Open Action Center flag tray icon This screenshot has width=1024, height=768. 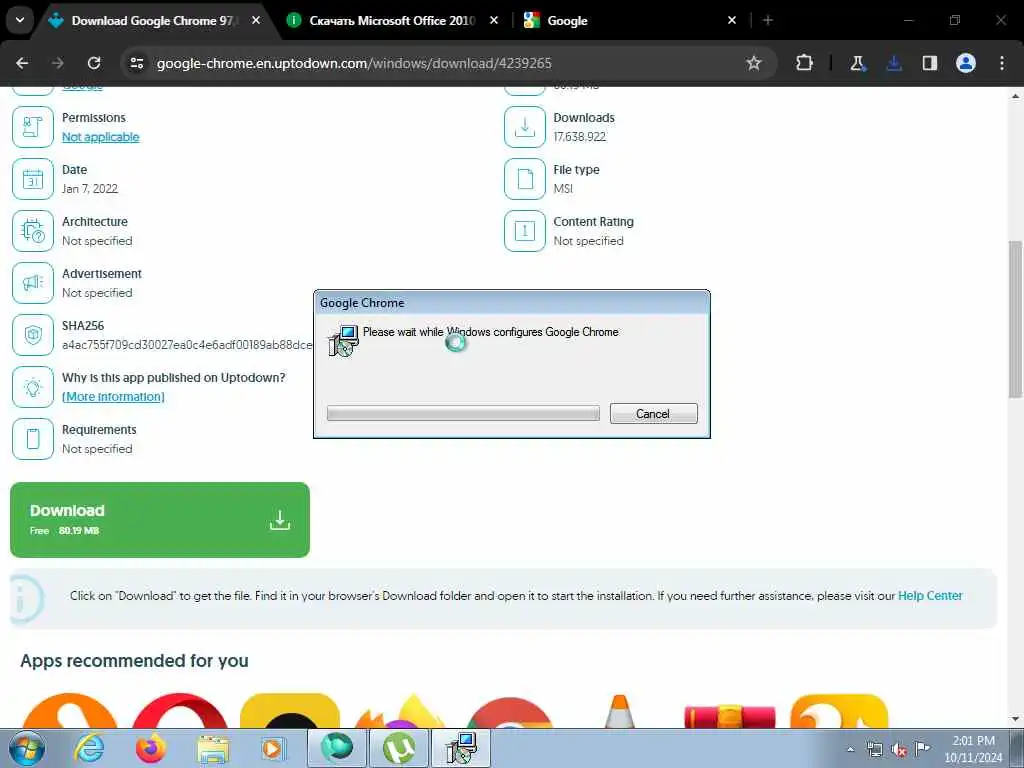[921, 749]
